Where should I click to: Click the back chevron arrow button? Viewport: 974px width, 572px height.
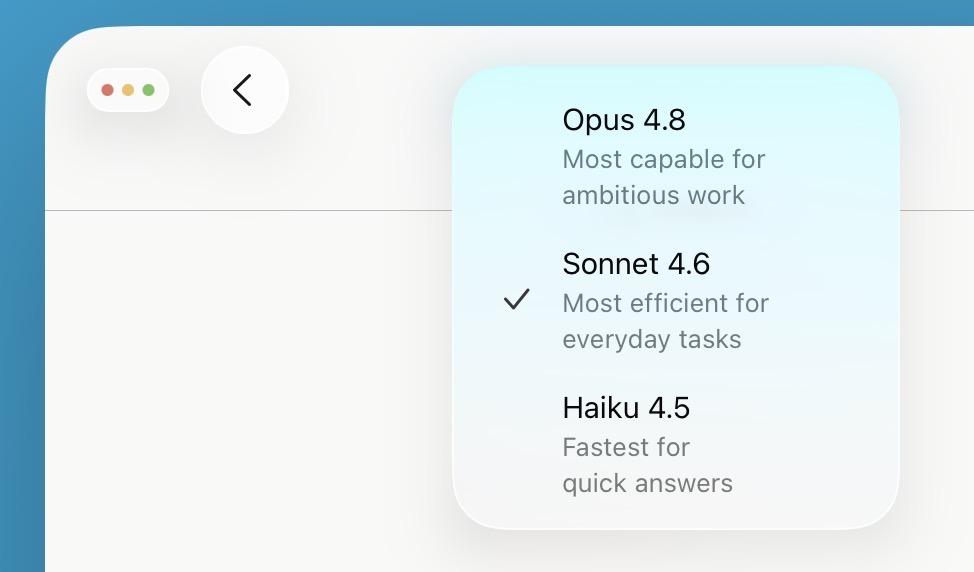245,90
